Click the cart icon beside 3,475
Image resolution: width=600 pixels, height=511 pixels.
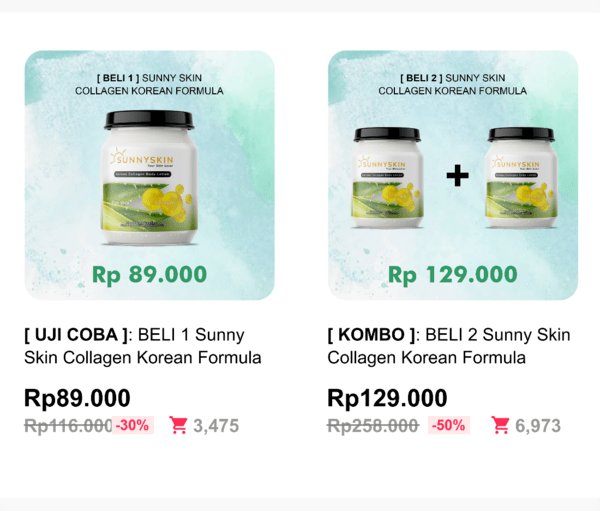[x=179, y=425]
